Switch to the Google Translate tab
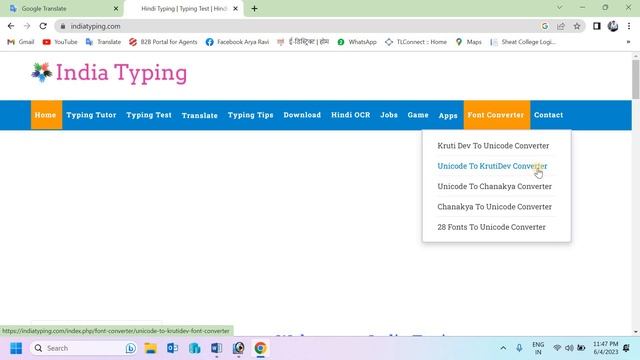640x360 pixels. tap(61, 9)
